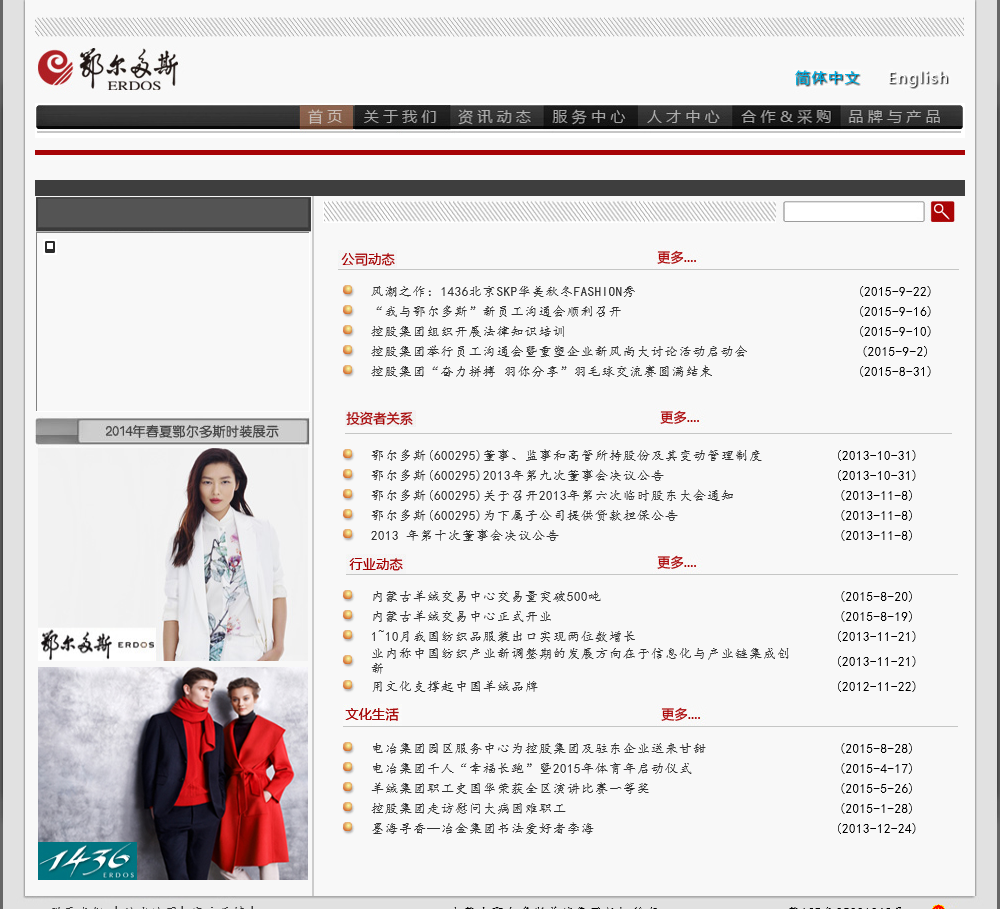The image size is (1000, 909).
Task: Open the 首页 menu item
Action: 326,117
